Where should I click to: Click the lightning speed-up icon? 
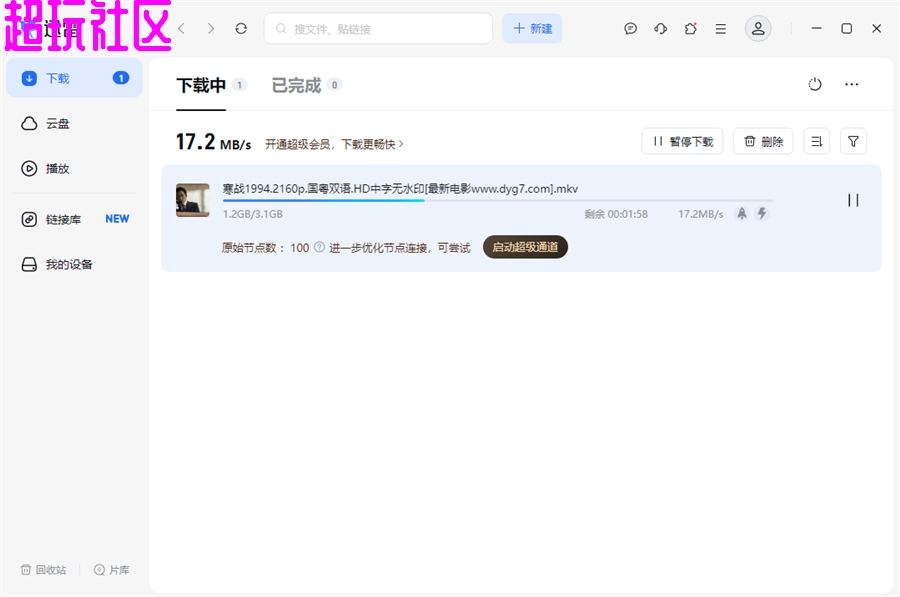[762, 214]
